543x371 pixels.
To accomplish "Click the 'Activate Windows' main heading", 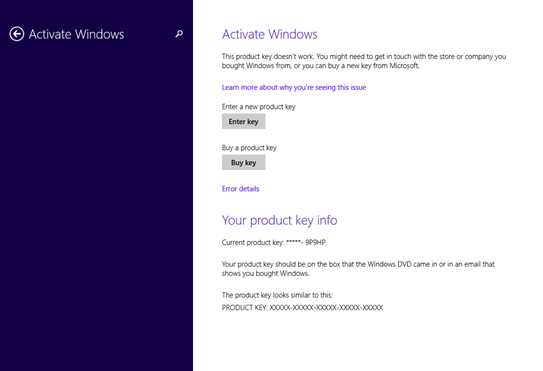I will point(270,34).
